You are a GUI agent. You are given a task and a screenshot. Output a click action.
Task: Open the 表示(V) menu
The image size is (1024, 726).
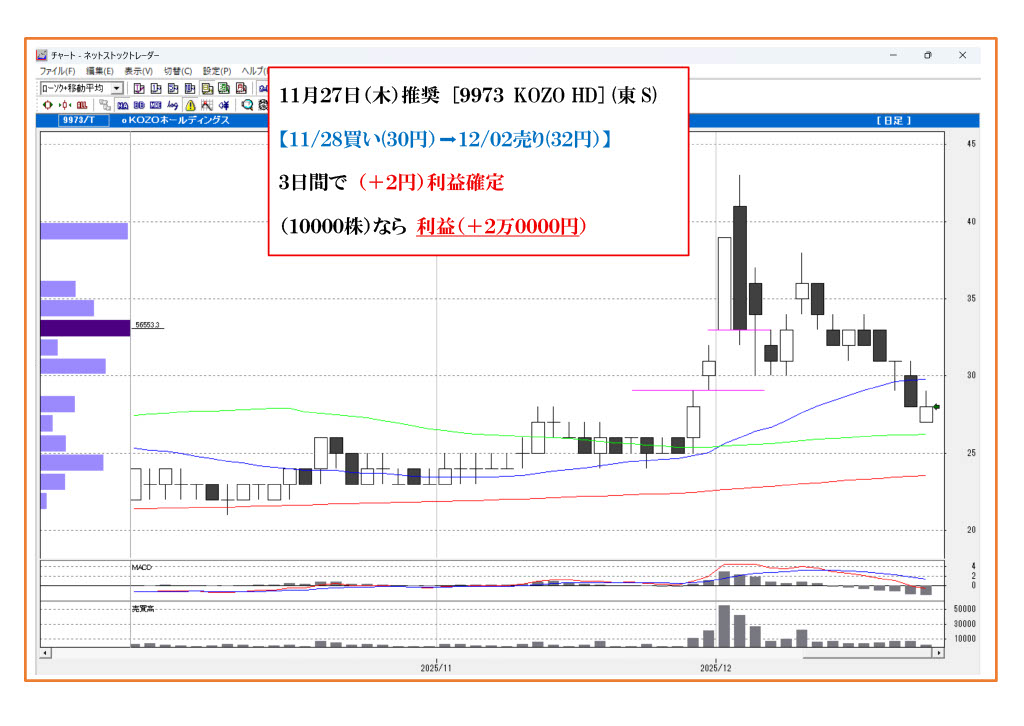click(x=138, y=72)
